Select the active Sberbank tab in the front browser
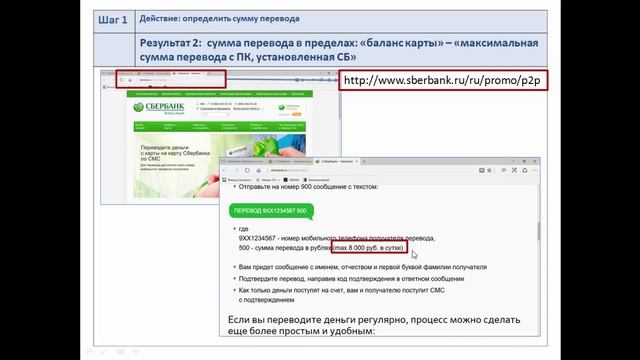This screenshot has width=640, height=360. click(x=337, y=161)
